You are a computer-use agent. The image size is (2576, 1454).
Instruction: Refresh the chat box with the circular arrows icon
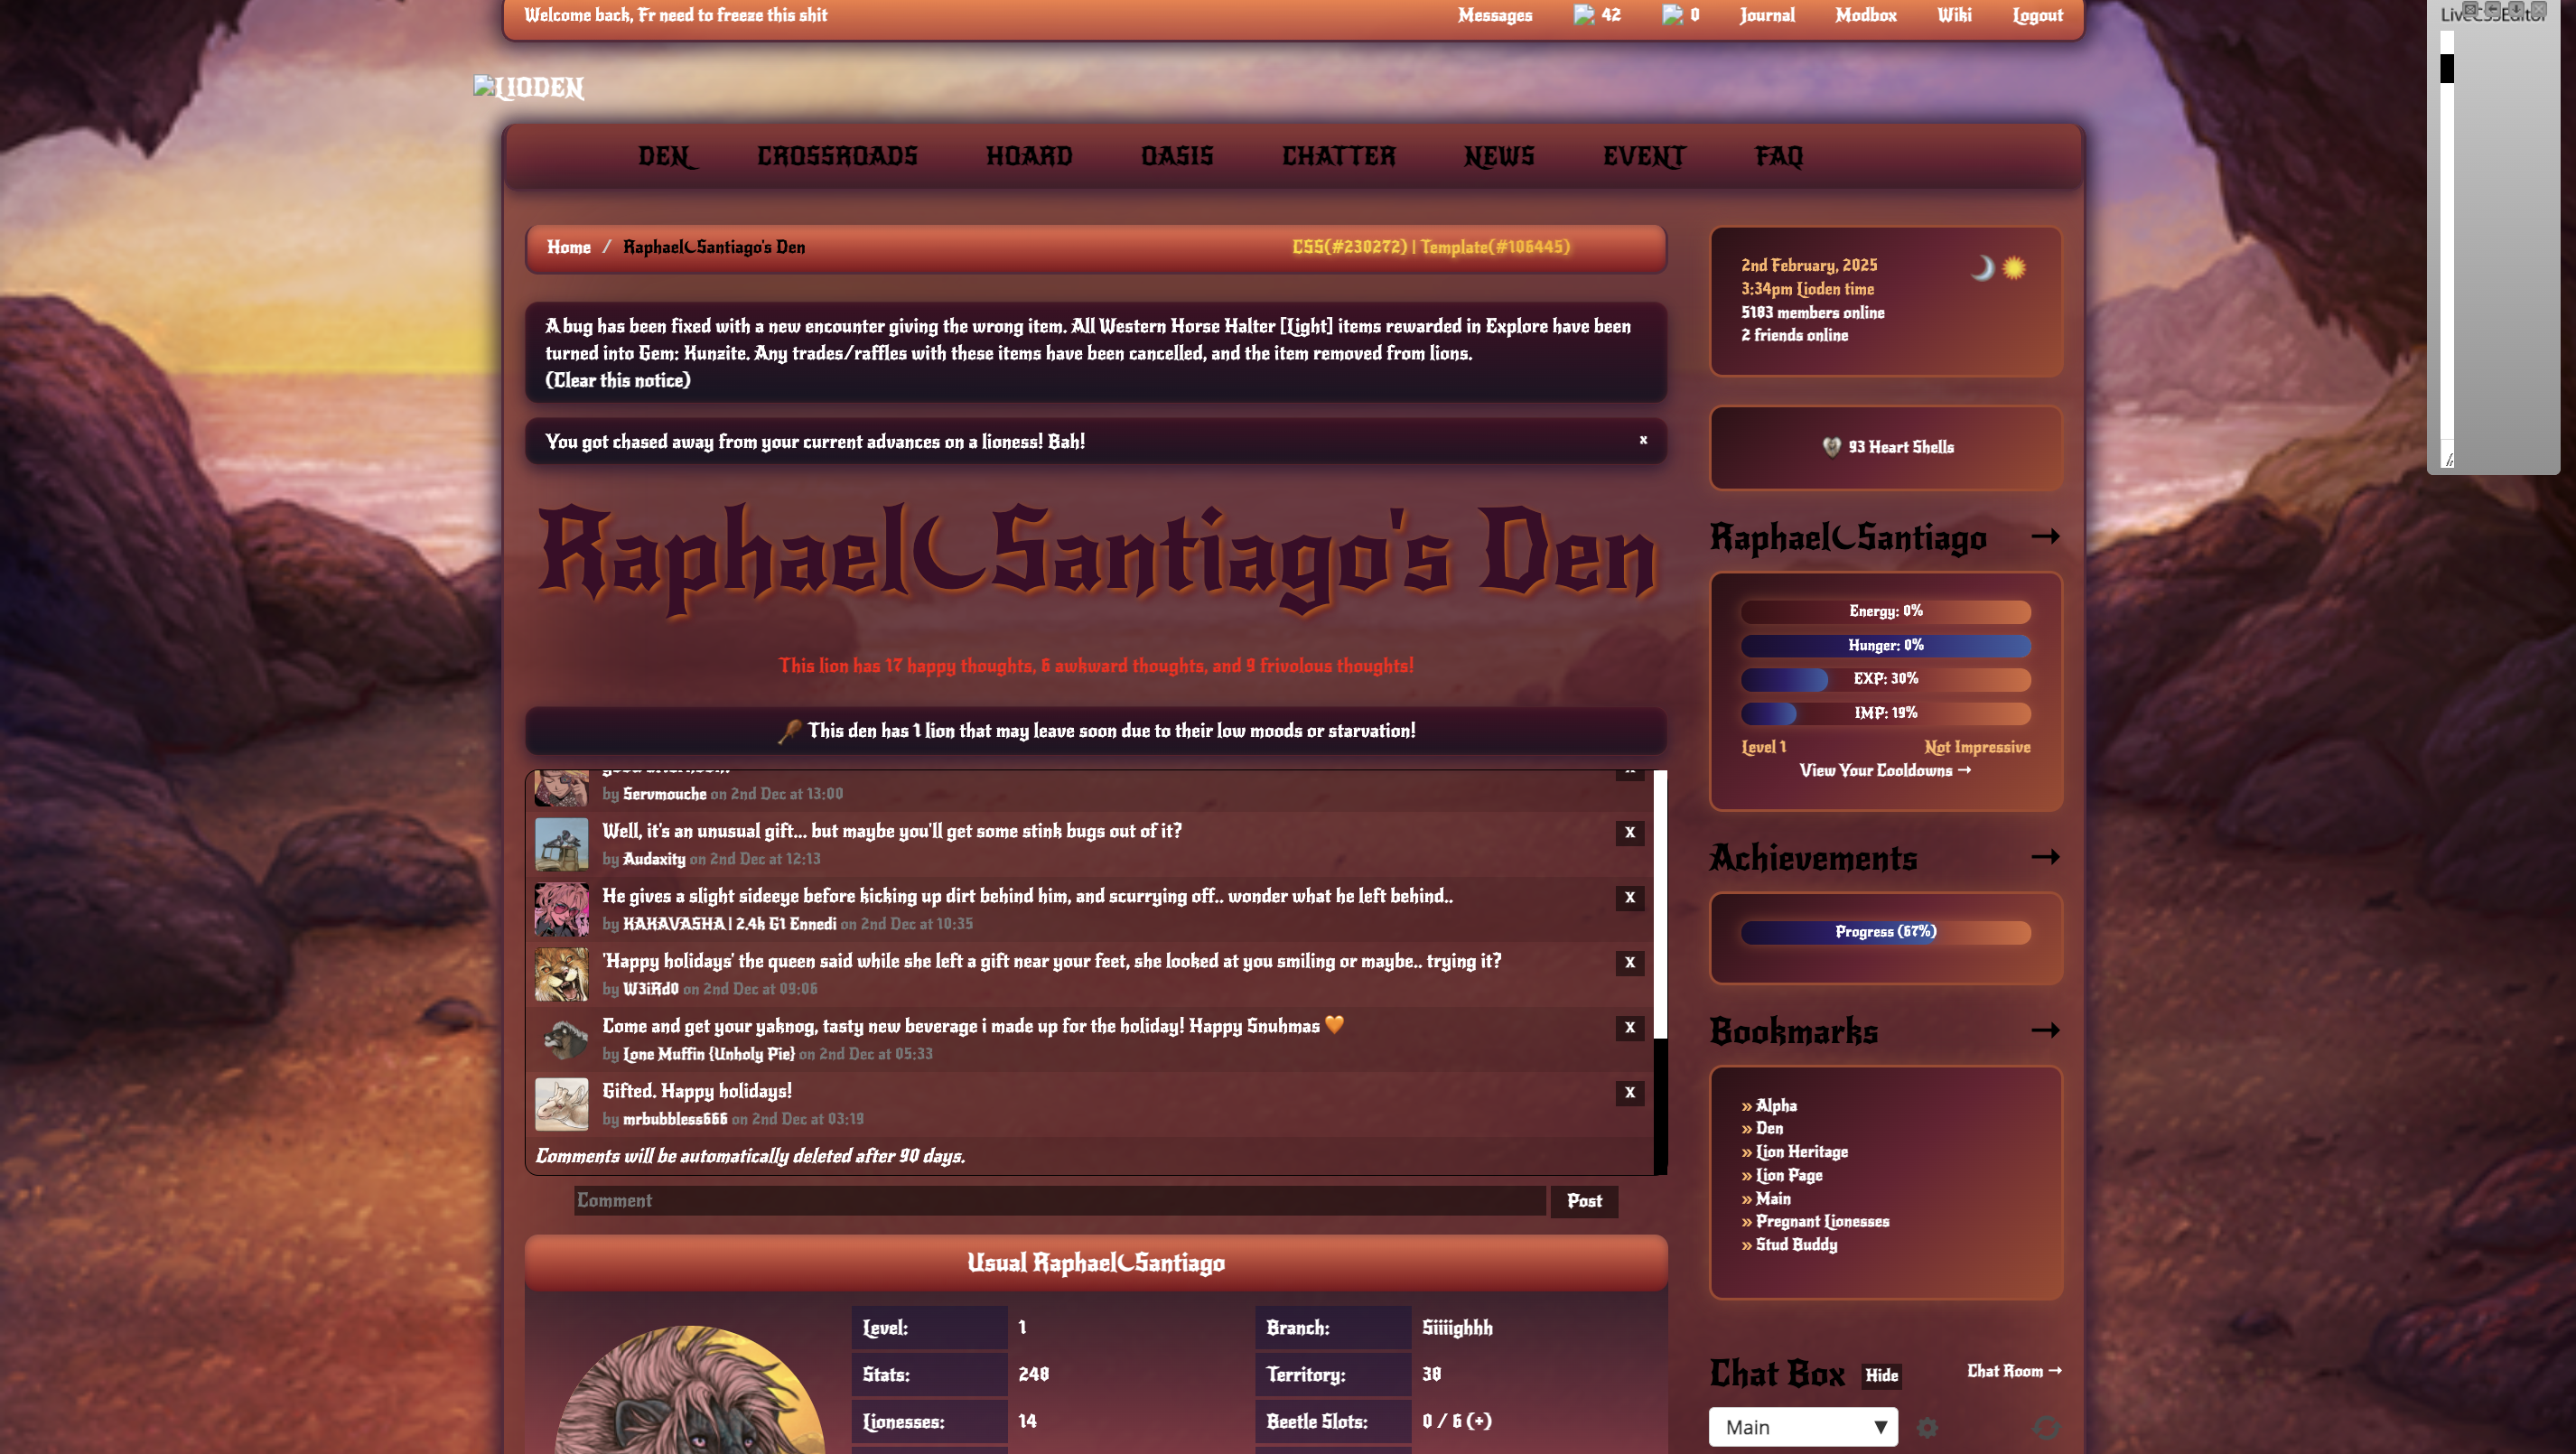(2046, 1428)
